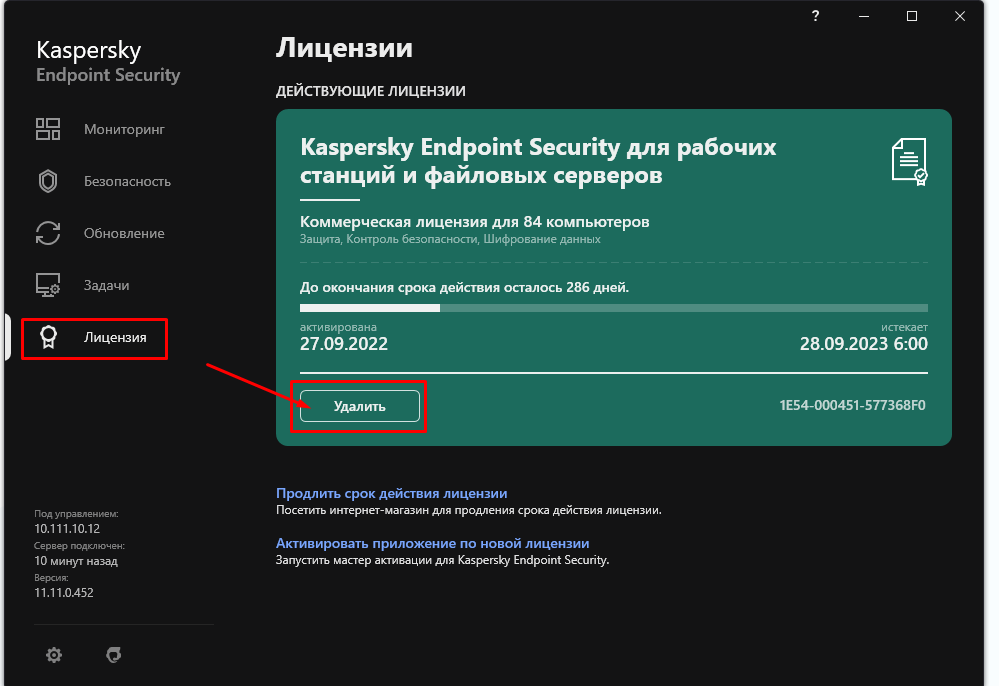
Task: Click the license term progress bar
Action: 613,308
